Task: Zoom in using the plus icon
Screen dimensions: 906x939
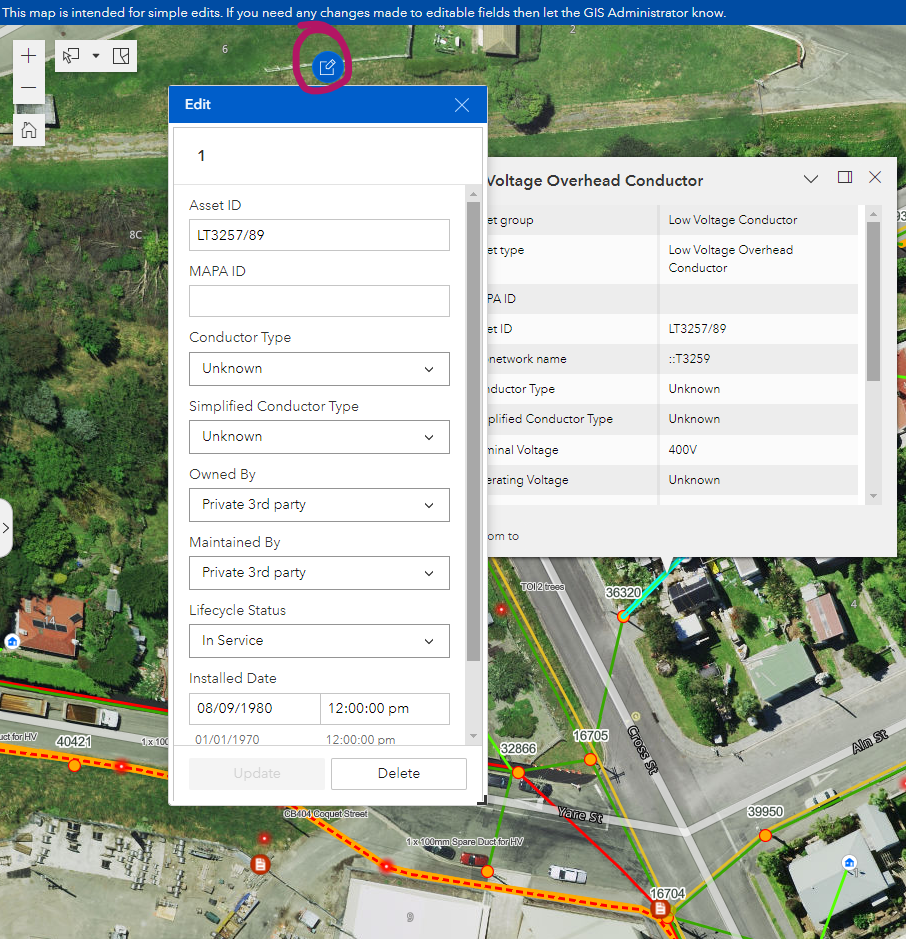Action: tap(28, 55)
